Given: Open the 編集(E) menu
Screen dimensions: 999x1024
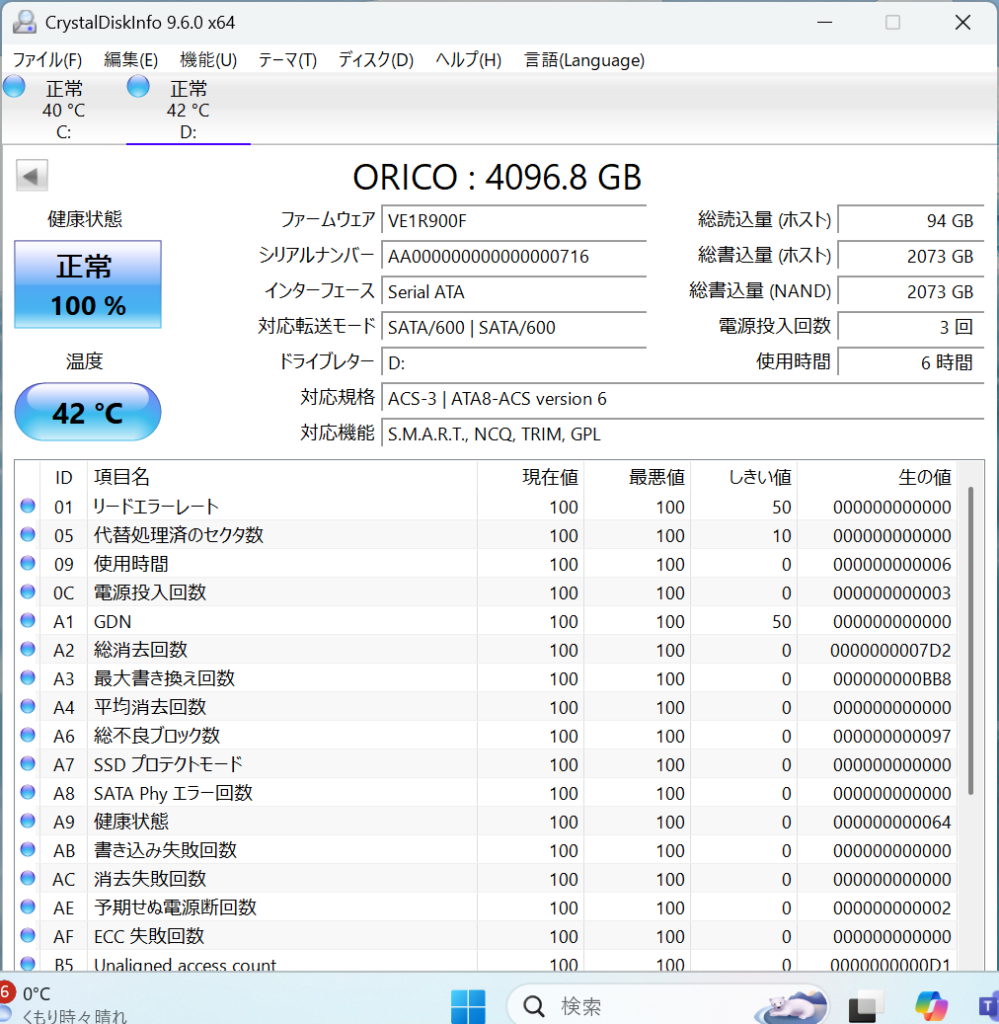Looking at the screenshot, I should (x=131, y=60).
